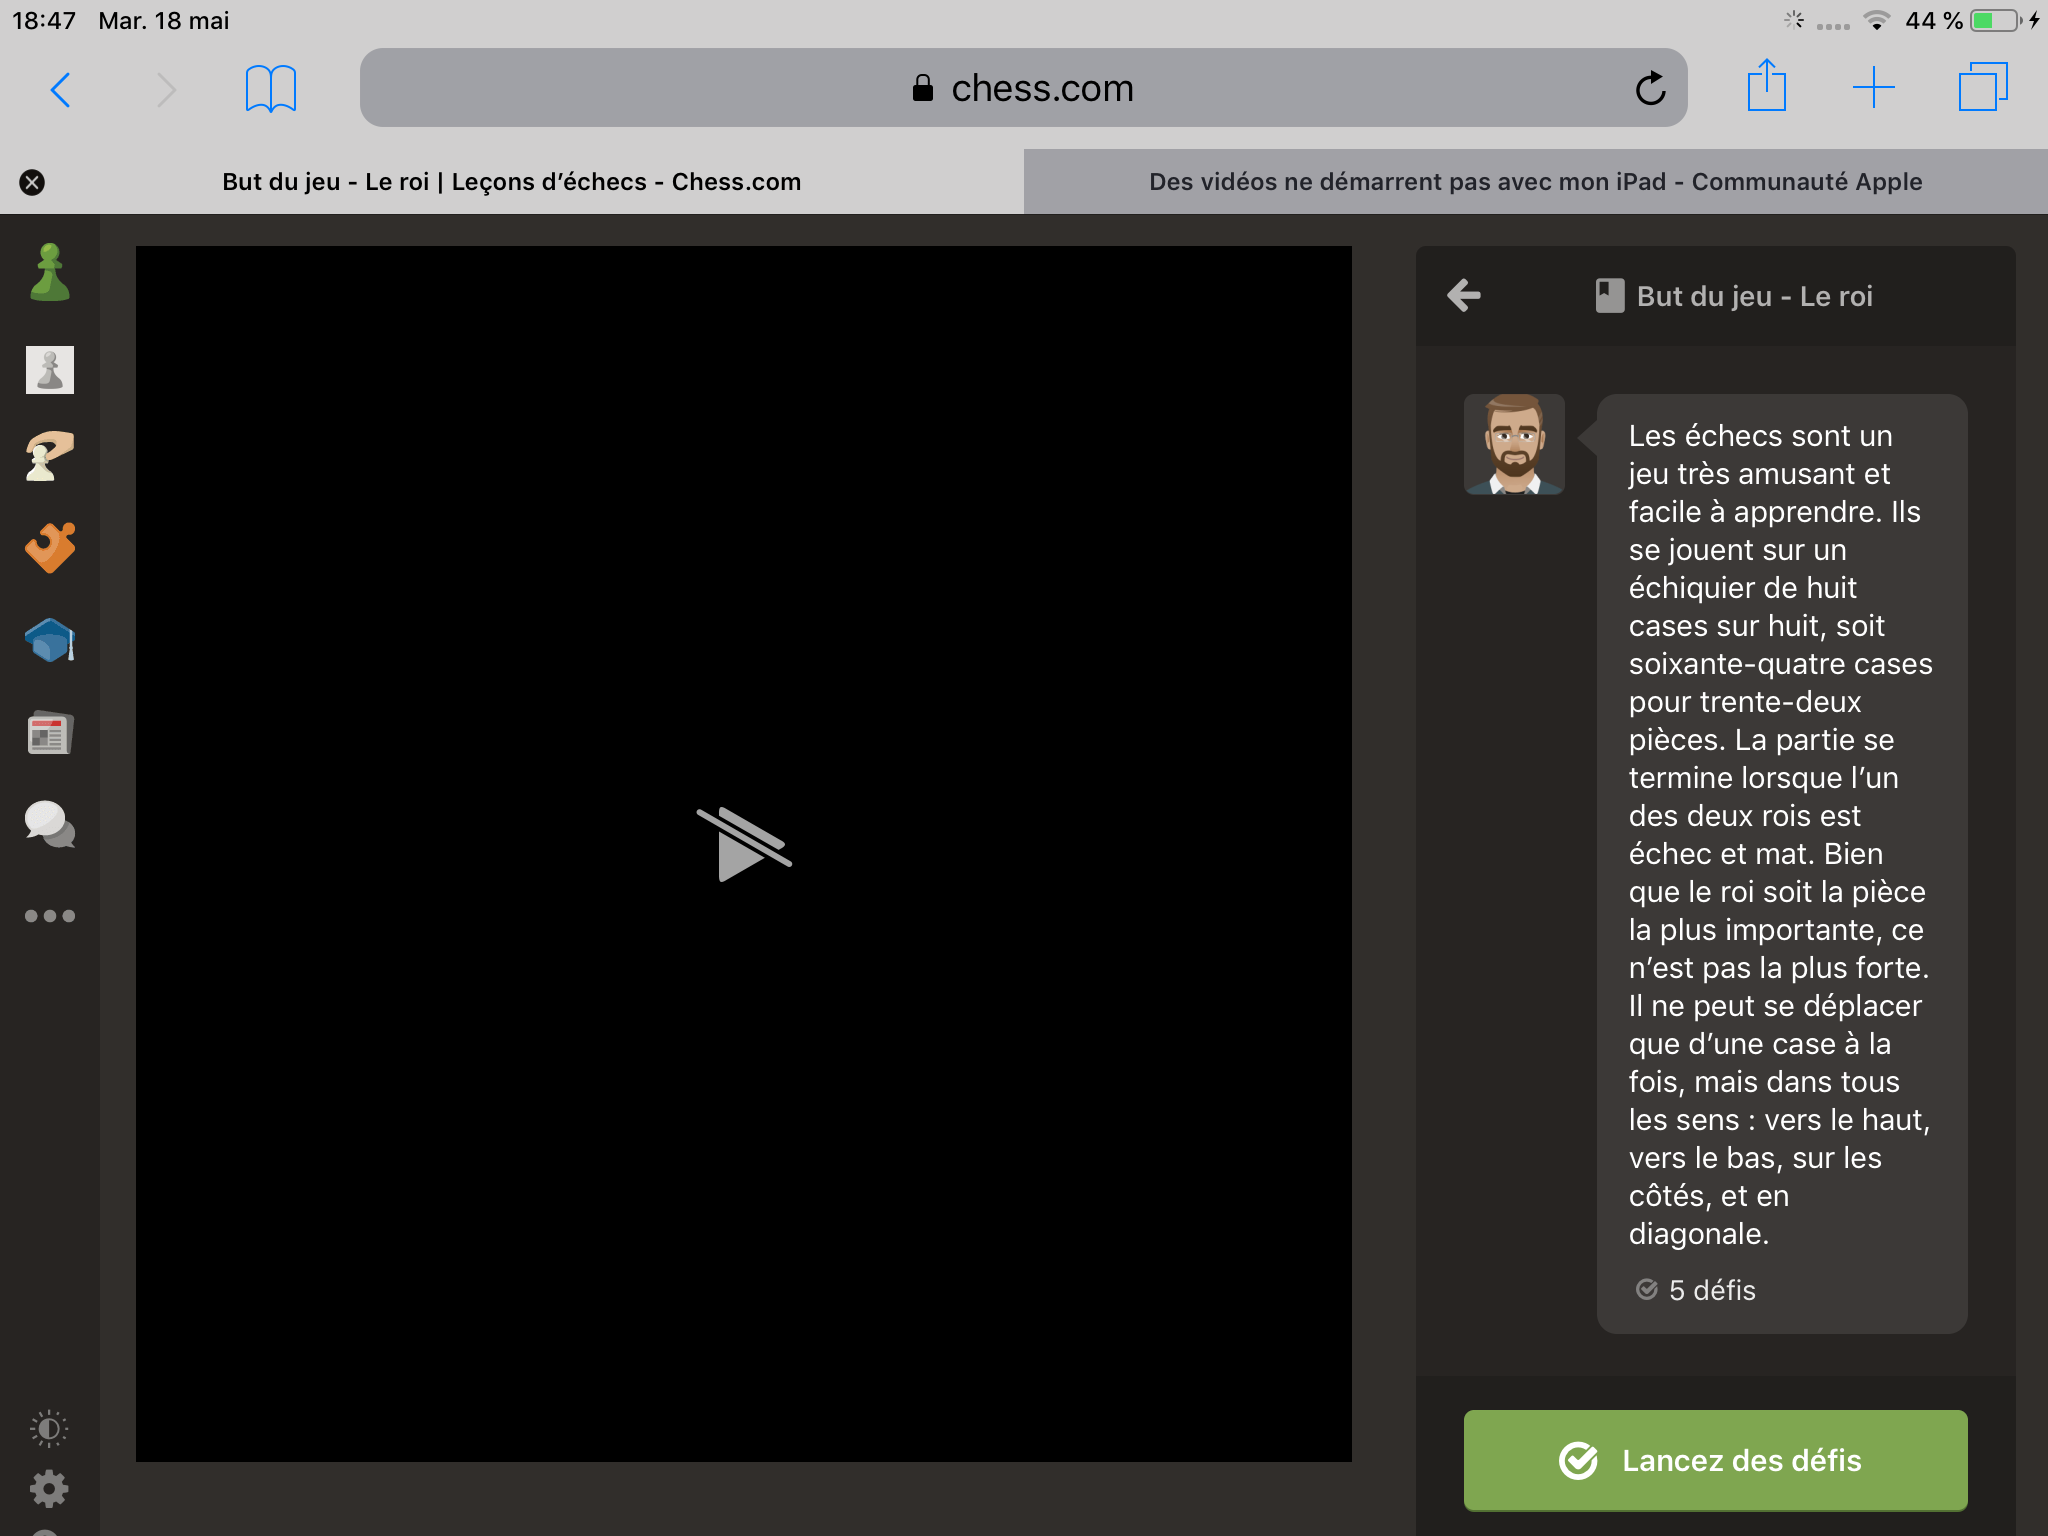Screen dimensions: 2048x1536
Task: Open the Safari share sheet
Action: tap(1766, 87)
